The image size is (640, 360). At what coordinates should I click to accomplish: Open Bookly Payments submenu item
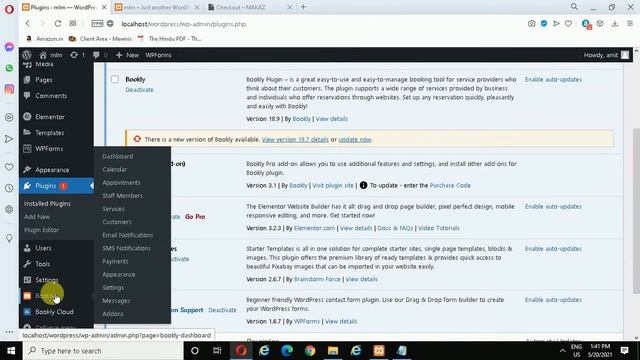tap(115, 261)
